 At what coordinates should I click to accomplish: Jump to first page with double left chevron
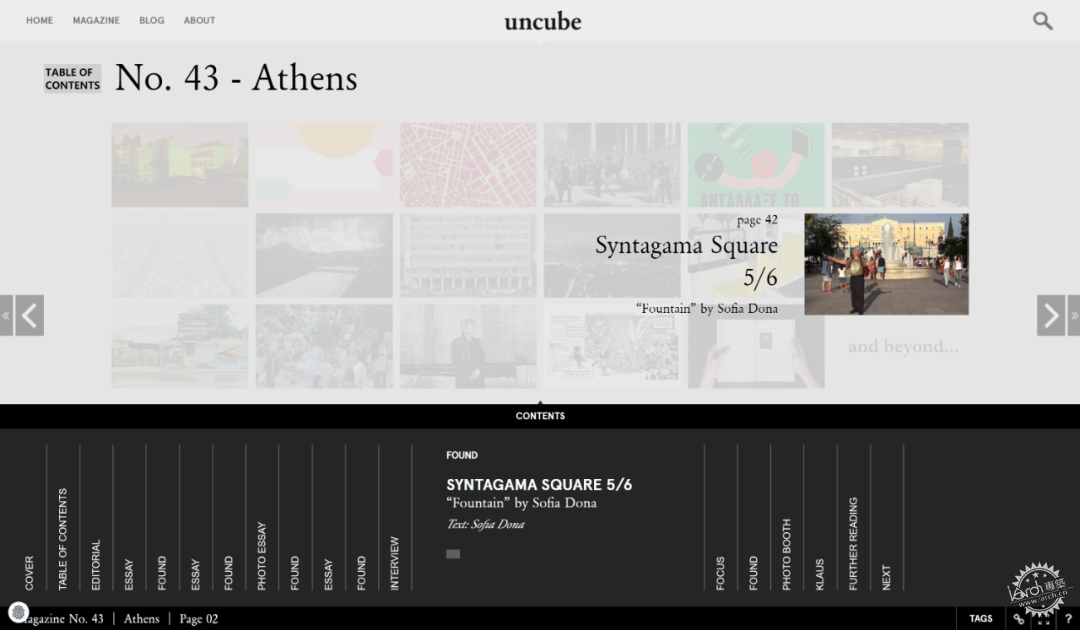pyautogui.click(x=6, y=315)
